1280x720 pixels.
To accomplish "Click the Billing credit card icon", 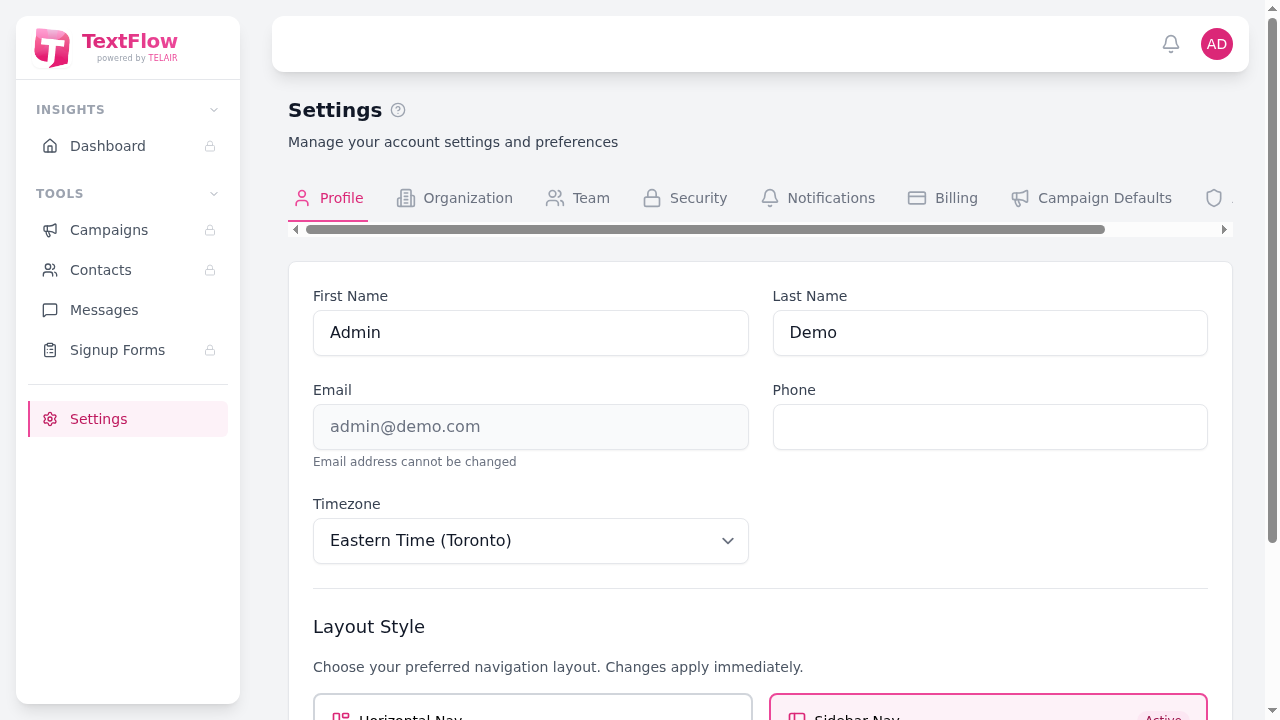I will point(916,198).
